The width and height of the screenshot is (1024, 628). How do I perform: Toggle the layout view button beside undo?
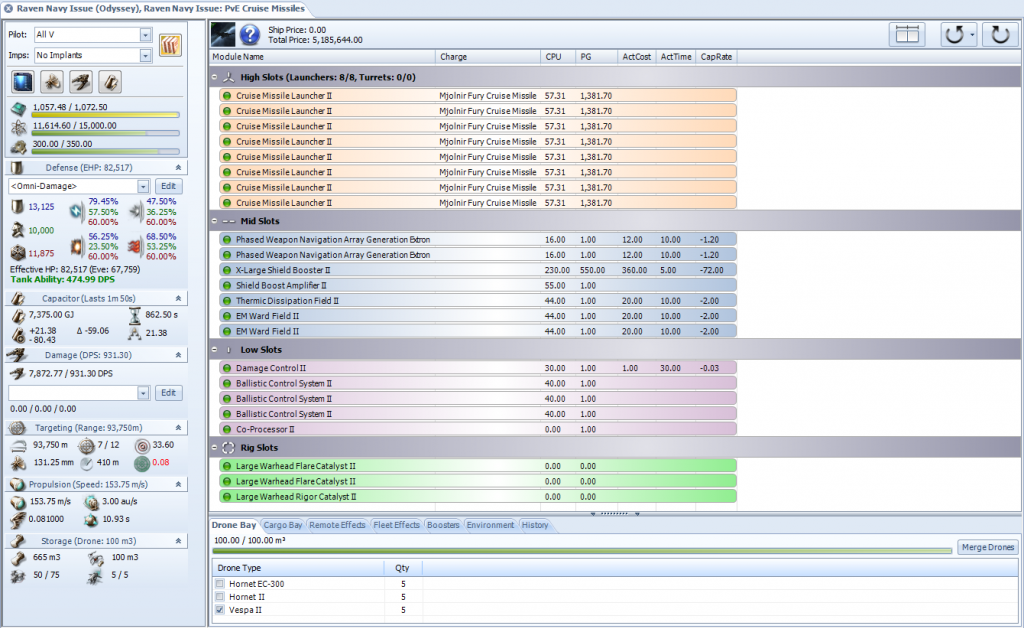click(x=907, y=35)
